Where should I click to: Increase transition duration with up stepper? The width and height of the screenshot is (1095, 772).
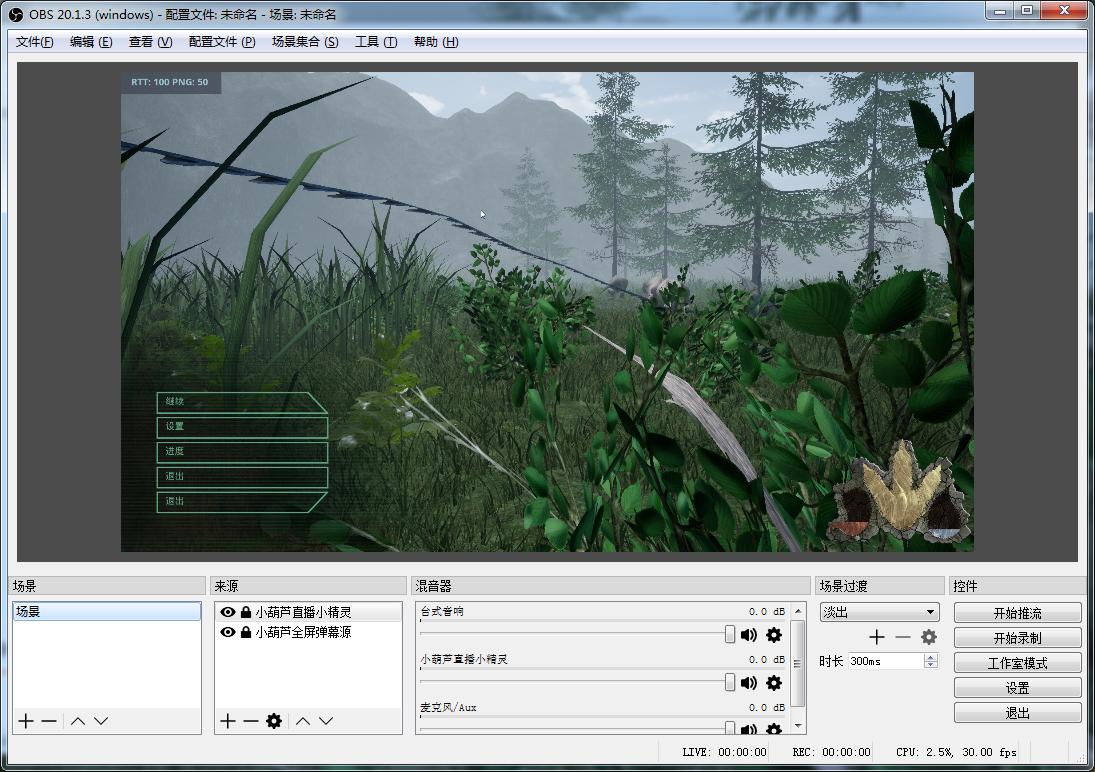(x=931, y=657)
